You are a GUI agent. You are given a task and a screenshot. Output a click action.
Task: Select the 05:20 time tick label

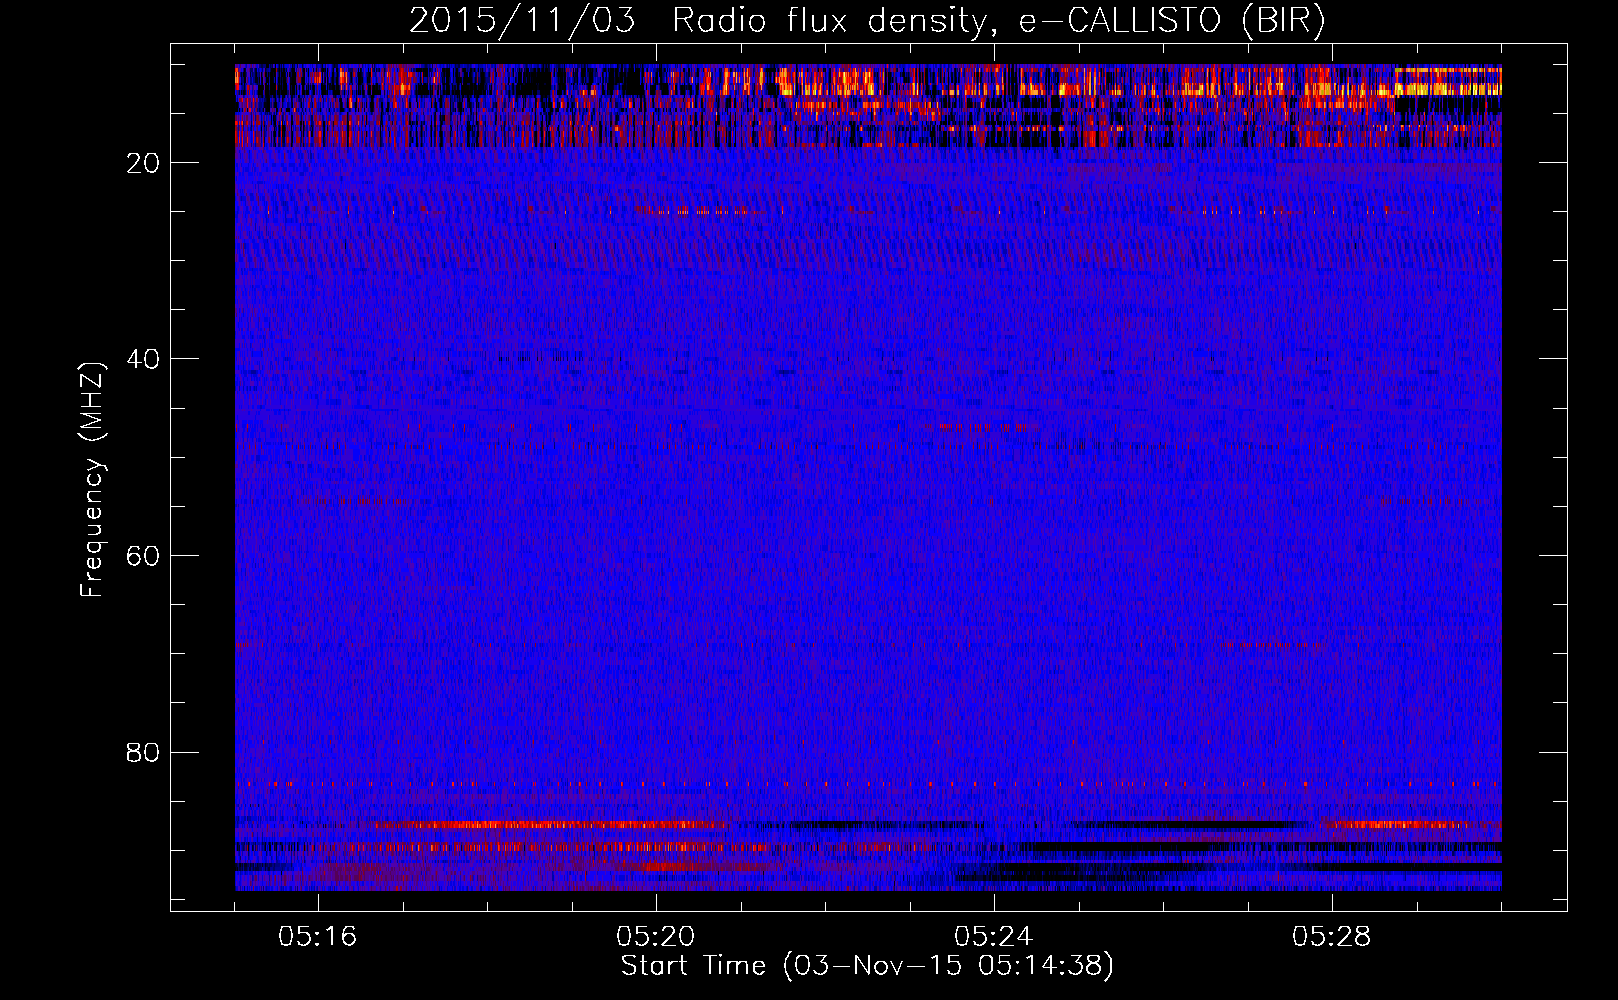tap(656, 937)
